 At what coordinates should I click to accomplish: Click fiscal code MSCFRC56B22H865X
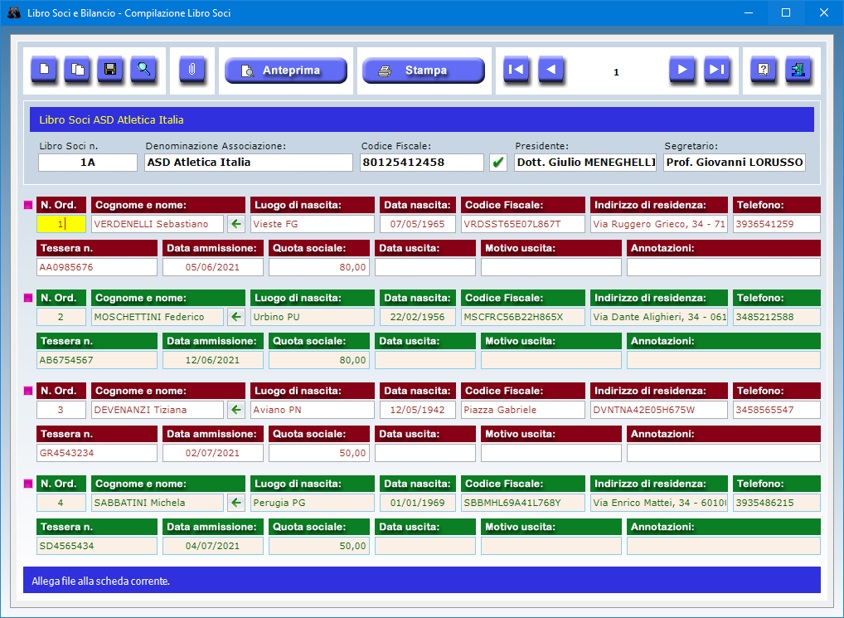523,317
